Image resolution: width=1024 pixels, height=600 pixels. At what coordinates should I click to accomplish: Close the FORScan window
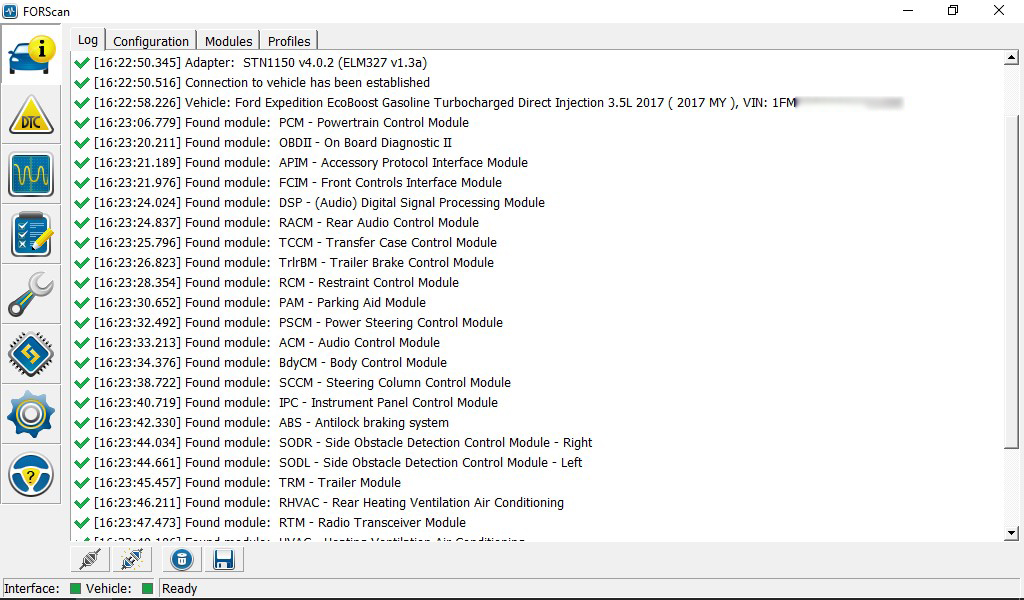(x=999, y=10)
